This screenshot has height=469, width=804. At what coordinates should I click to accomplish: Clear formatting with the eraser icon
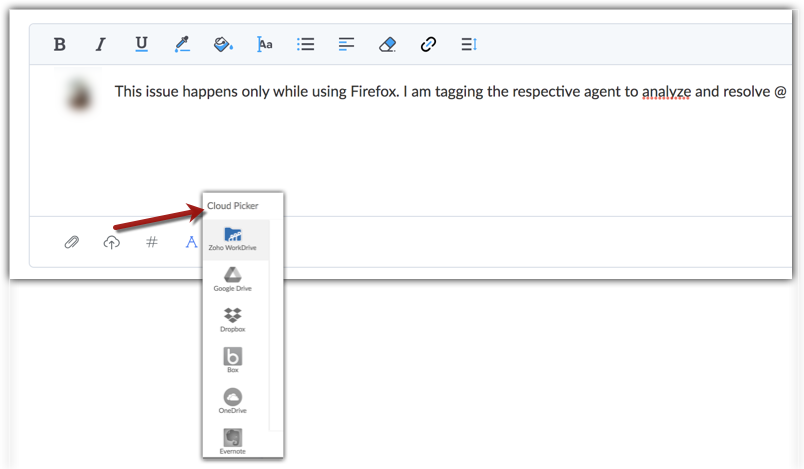point(387,45)
